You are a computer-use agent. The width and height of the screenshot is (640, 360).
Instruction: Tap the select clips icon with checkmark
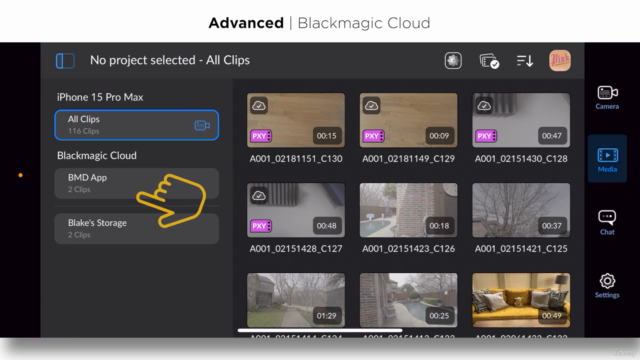489,61
